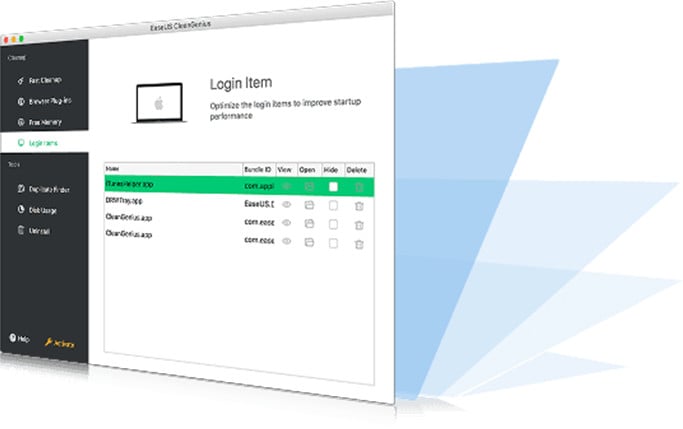
Task: Select the iTunesHelper.app row name
Action: point(129,184)
